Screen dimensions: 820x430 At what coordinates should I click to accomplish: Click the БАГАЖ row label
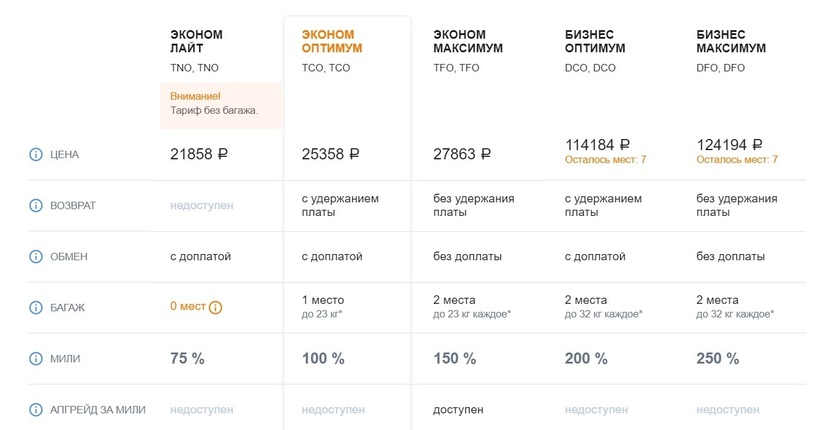pos(67,308)
